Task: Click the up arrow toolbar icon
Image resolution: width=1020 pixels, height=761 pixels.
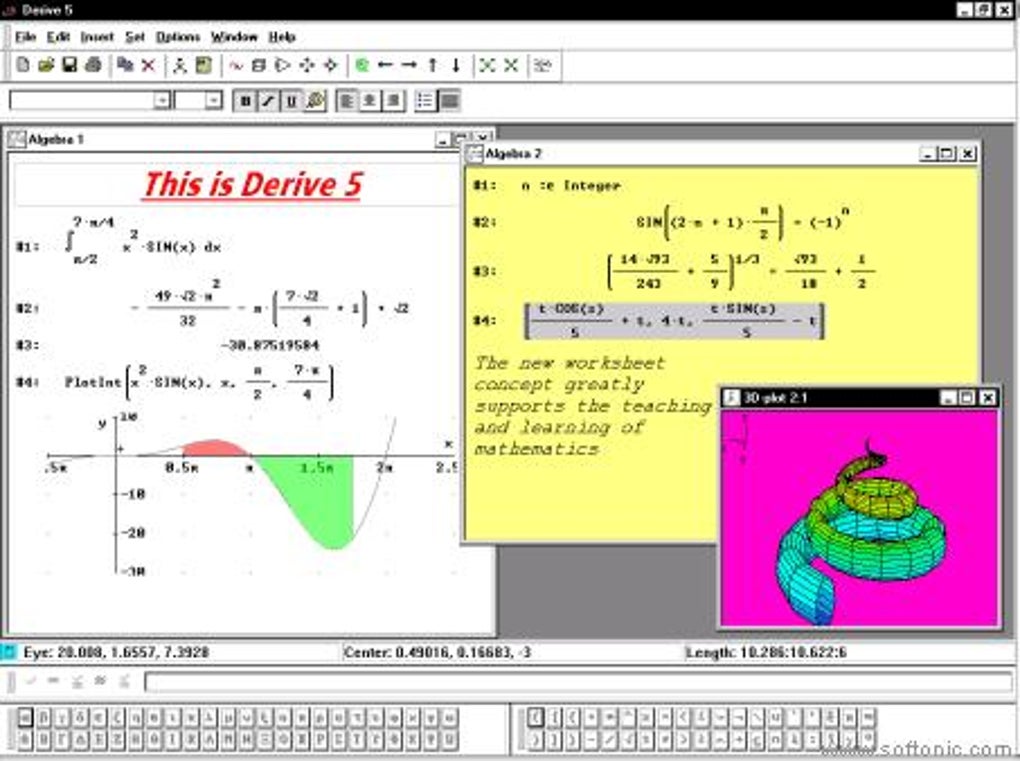Action: (433, 65)
